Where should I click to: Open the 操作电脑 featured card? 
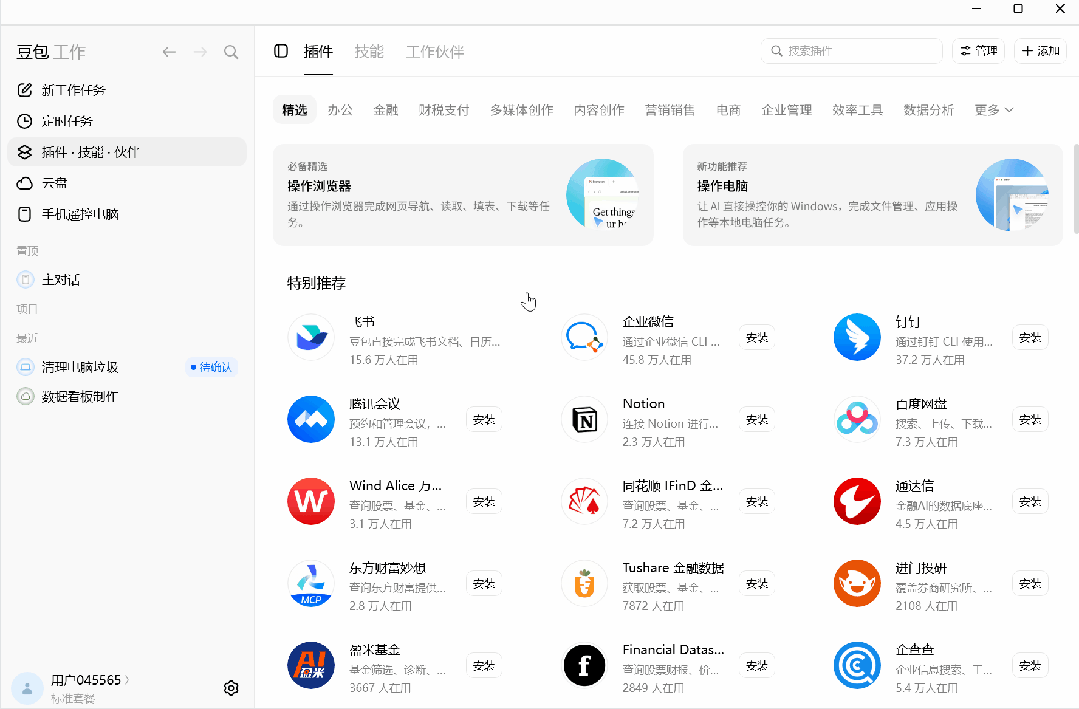[x=873, y=195]
